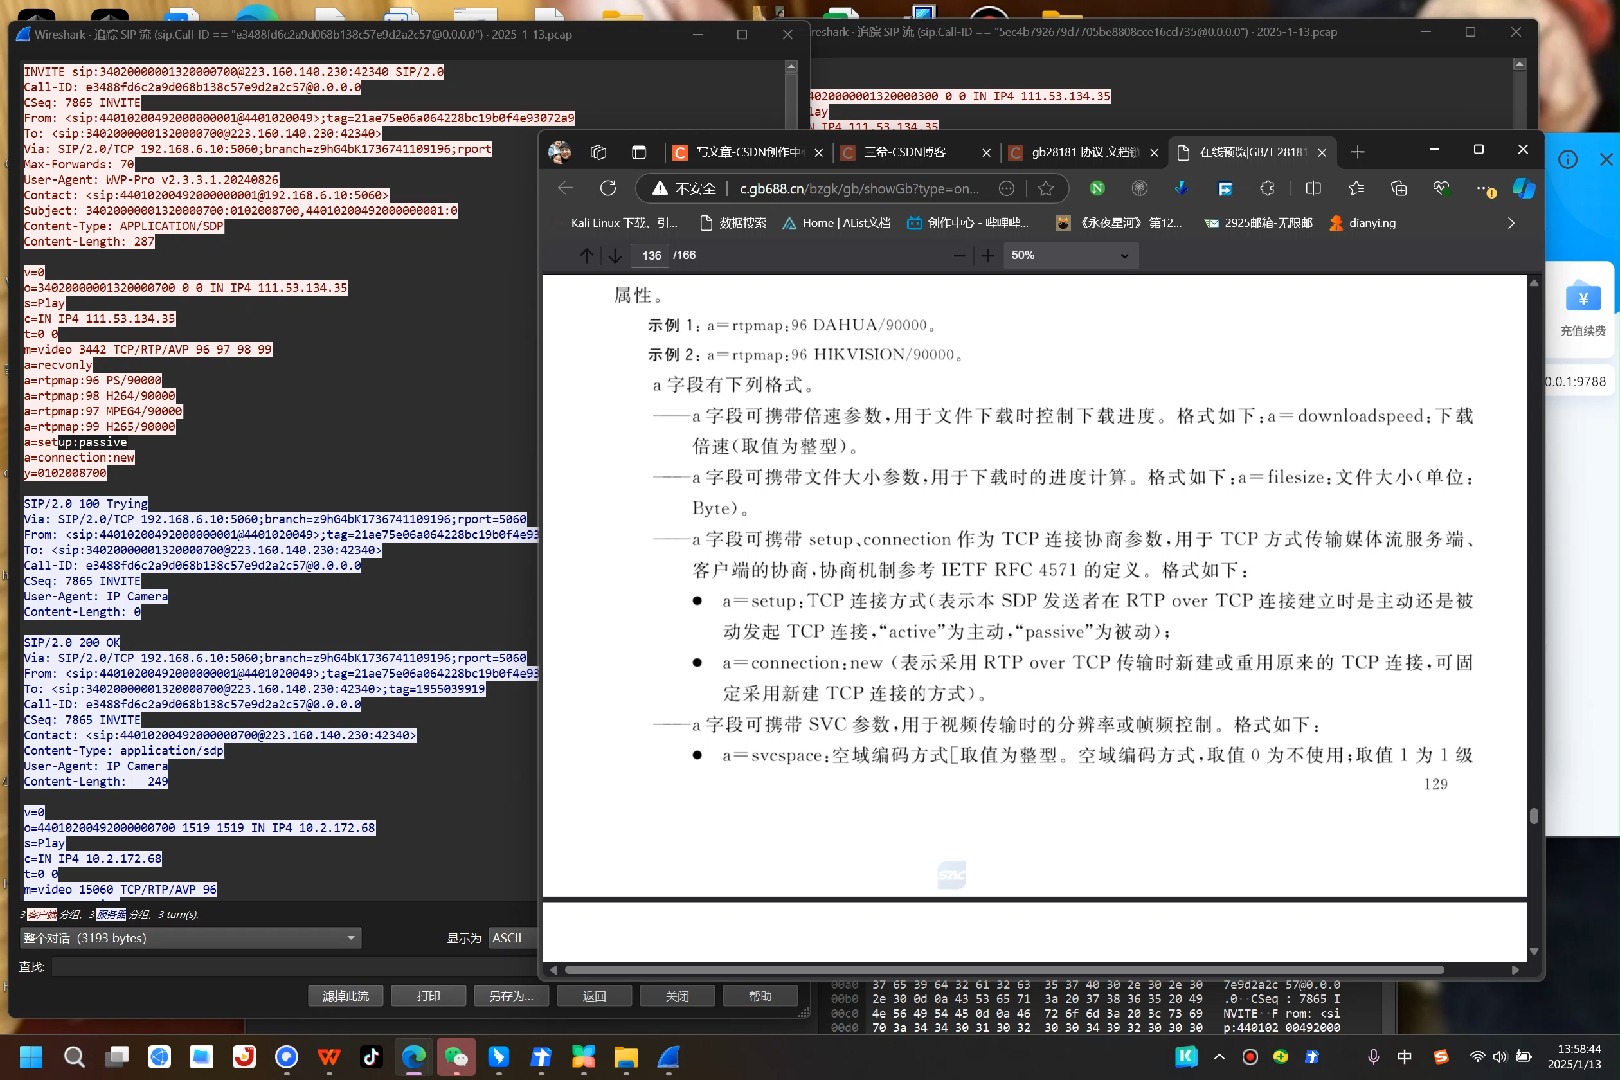Open the Edge profile avatar
1620x1080 pixels.
coord(560,152)
